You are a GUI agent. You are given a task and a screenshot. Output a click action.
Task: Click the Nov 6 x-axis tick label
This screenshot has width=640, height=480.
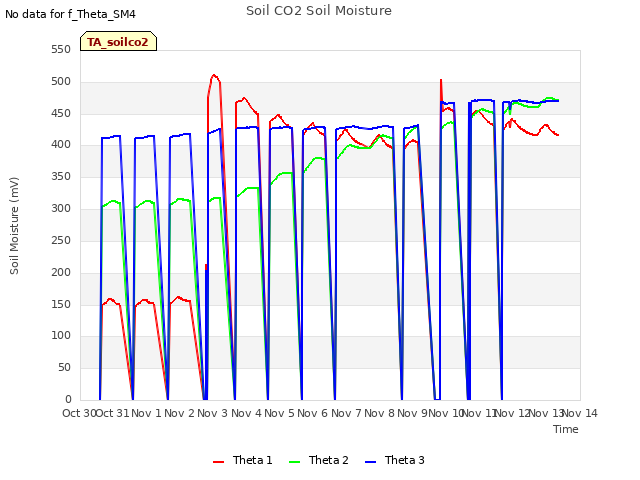click(x=313, y=413)
